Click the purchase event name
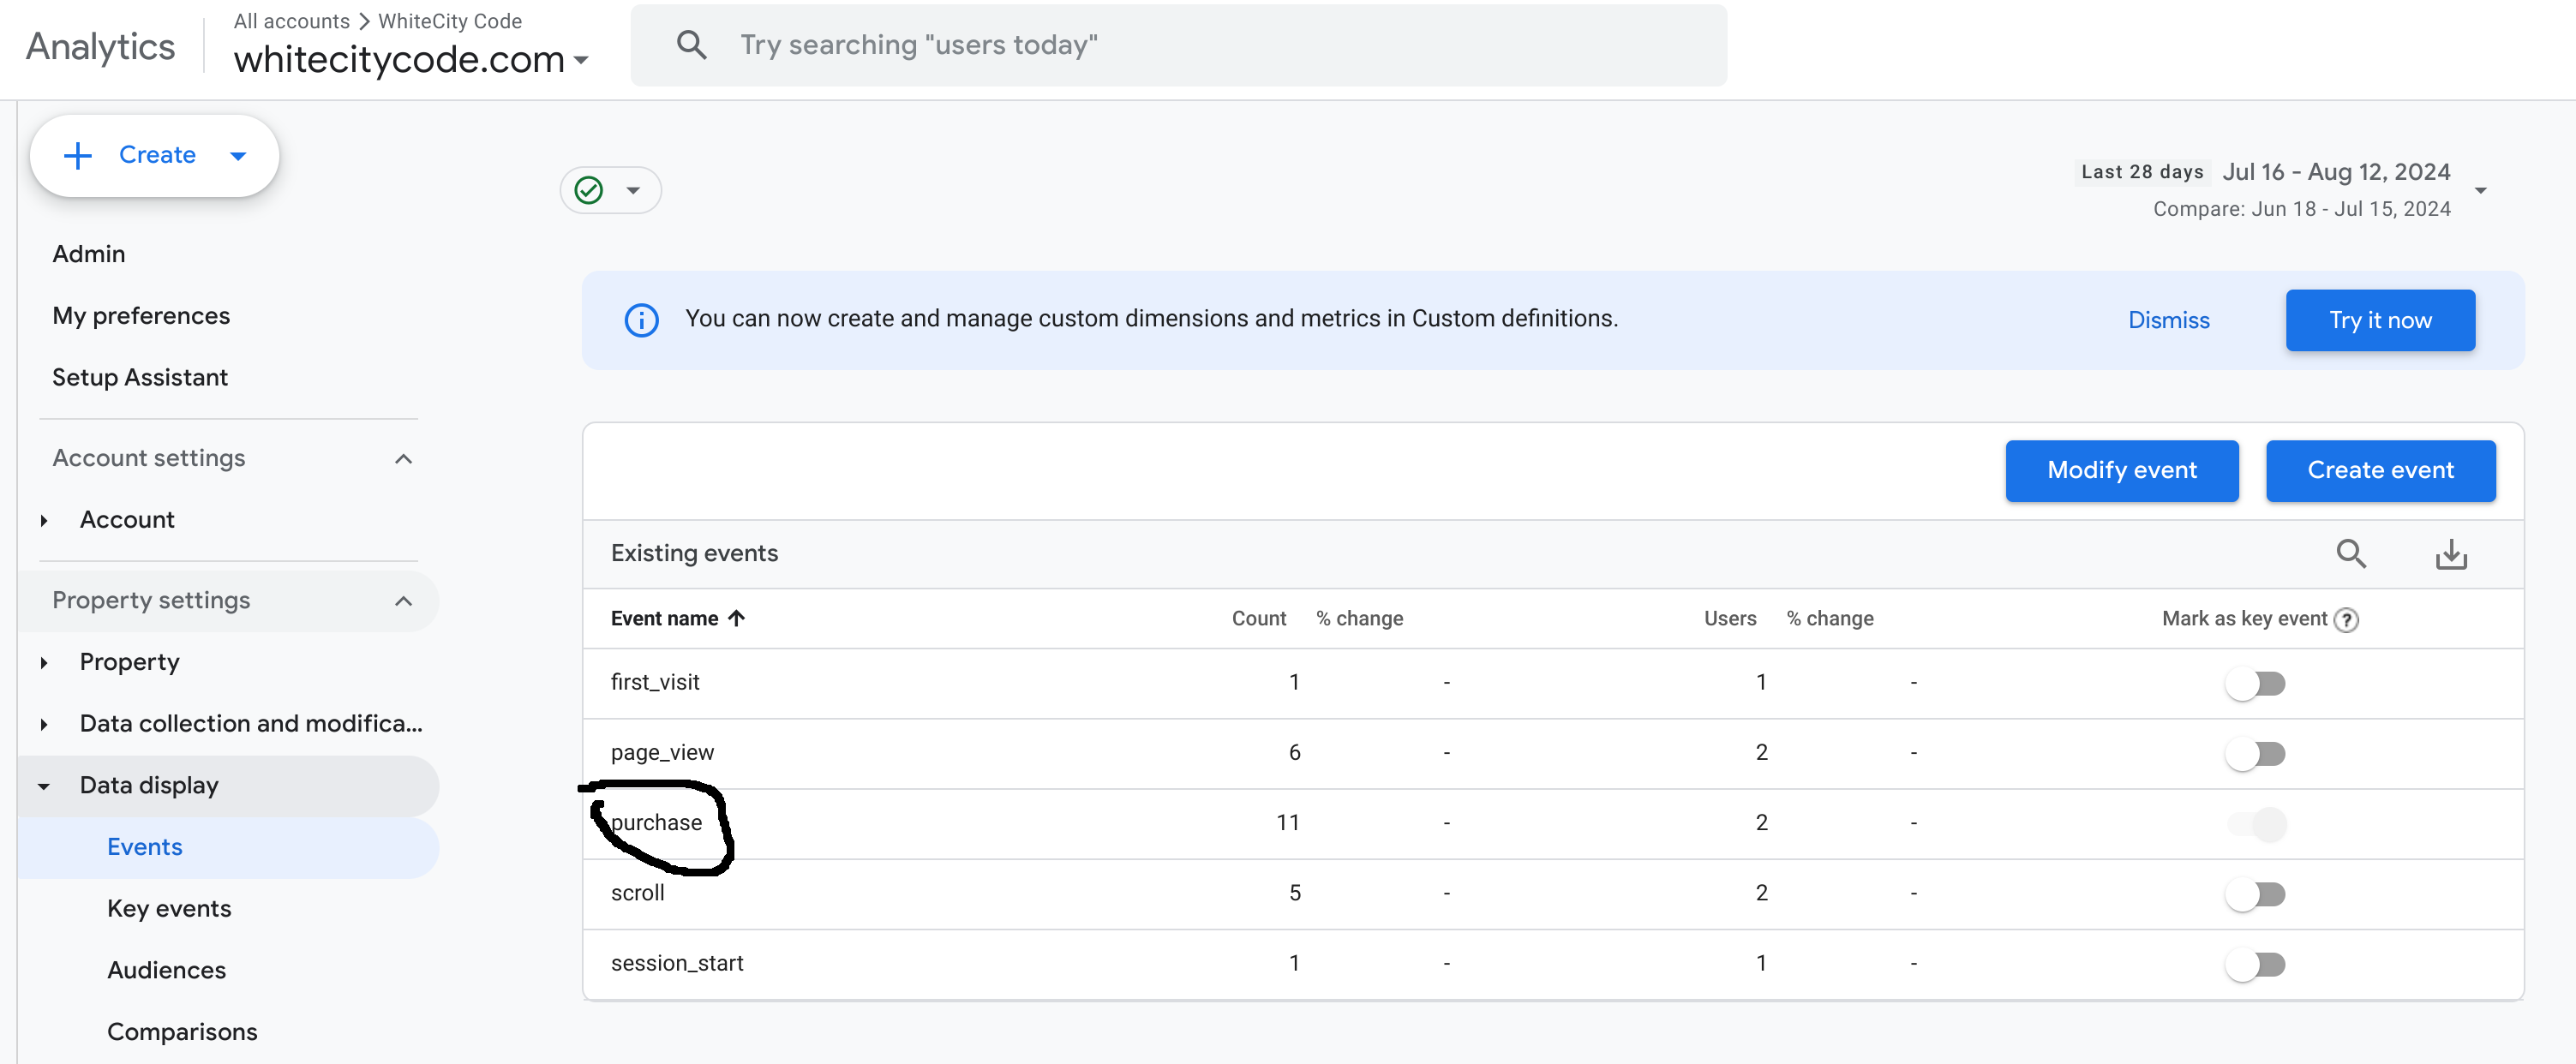Image resolution: width=2576 pixels, height=1064 pixels. [x=656, y=822]
